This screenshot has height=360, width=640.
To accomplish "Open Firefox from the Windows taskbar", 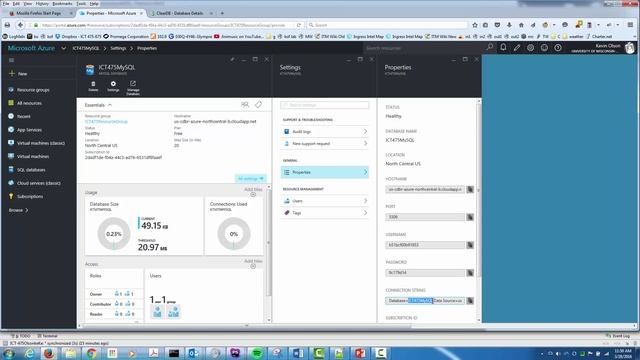I will coord(49,353).
